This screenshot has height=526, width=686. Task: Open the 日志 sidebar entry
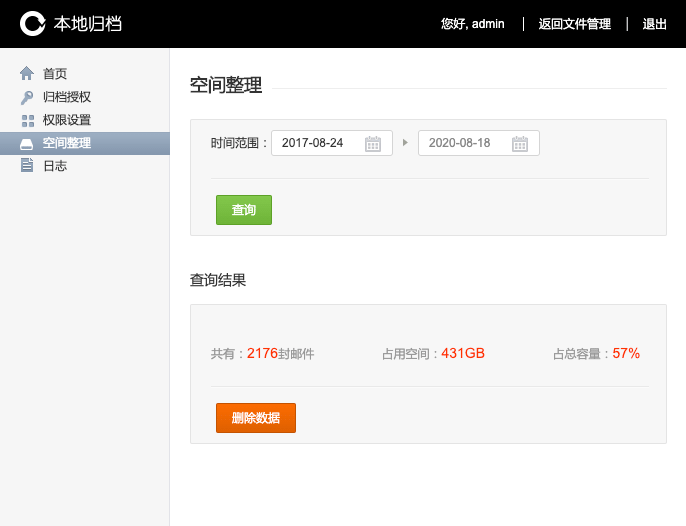point(55,166)
